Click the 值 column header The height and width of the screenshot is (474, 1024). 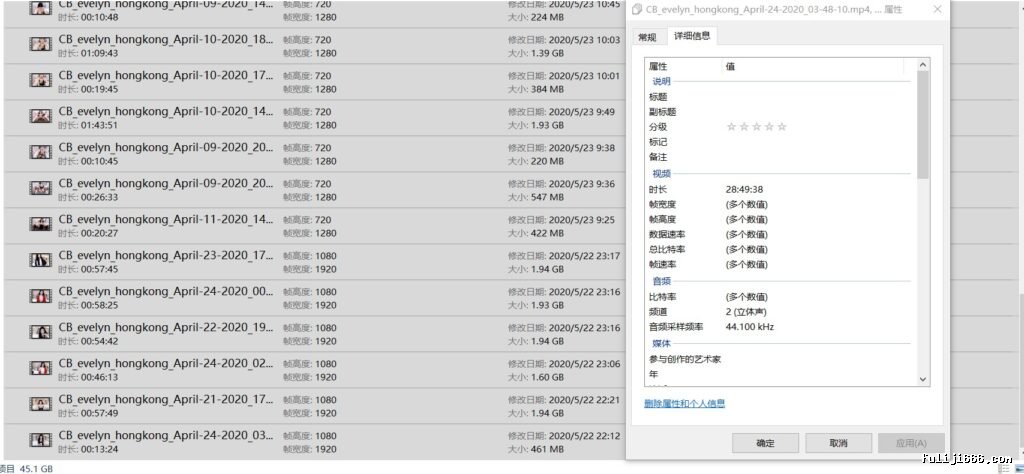pyautogui.click(x=812, y=66)
